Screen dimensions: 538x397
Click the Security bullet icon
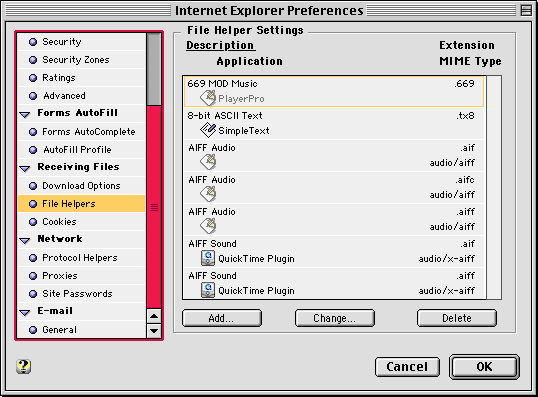[33, 42]
